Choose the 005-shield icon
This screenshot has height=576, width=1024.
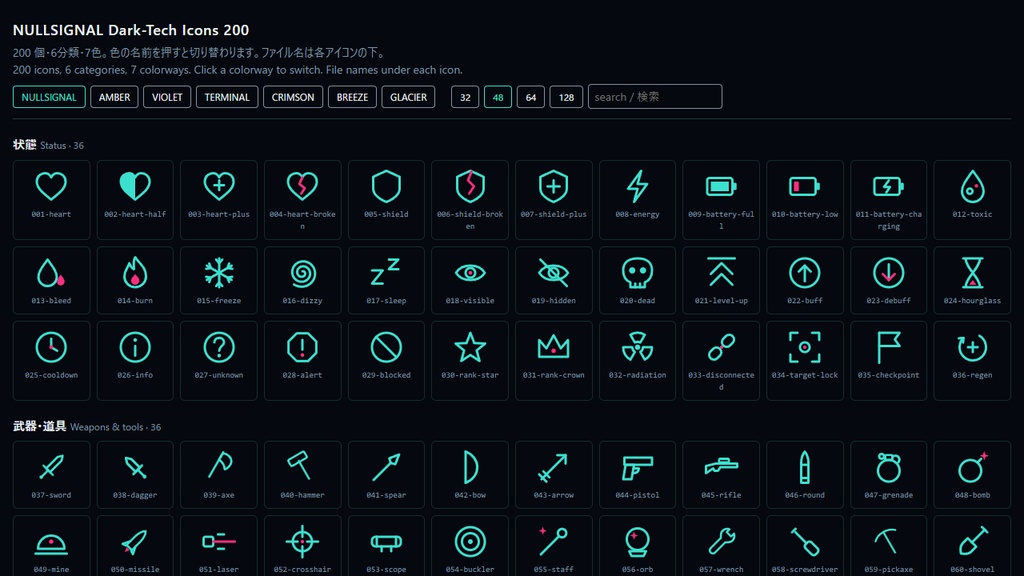coord(386,187)
